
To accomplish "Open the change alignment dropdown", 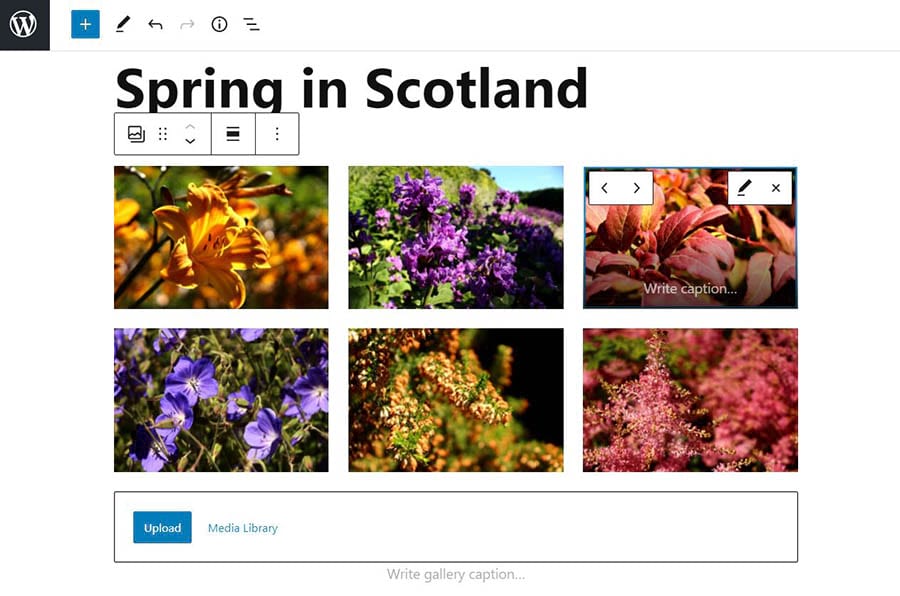I will (x=233, y=134).
